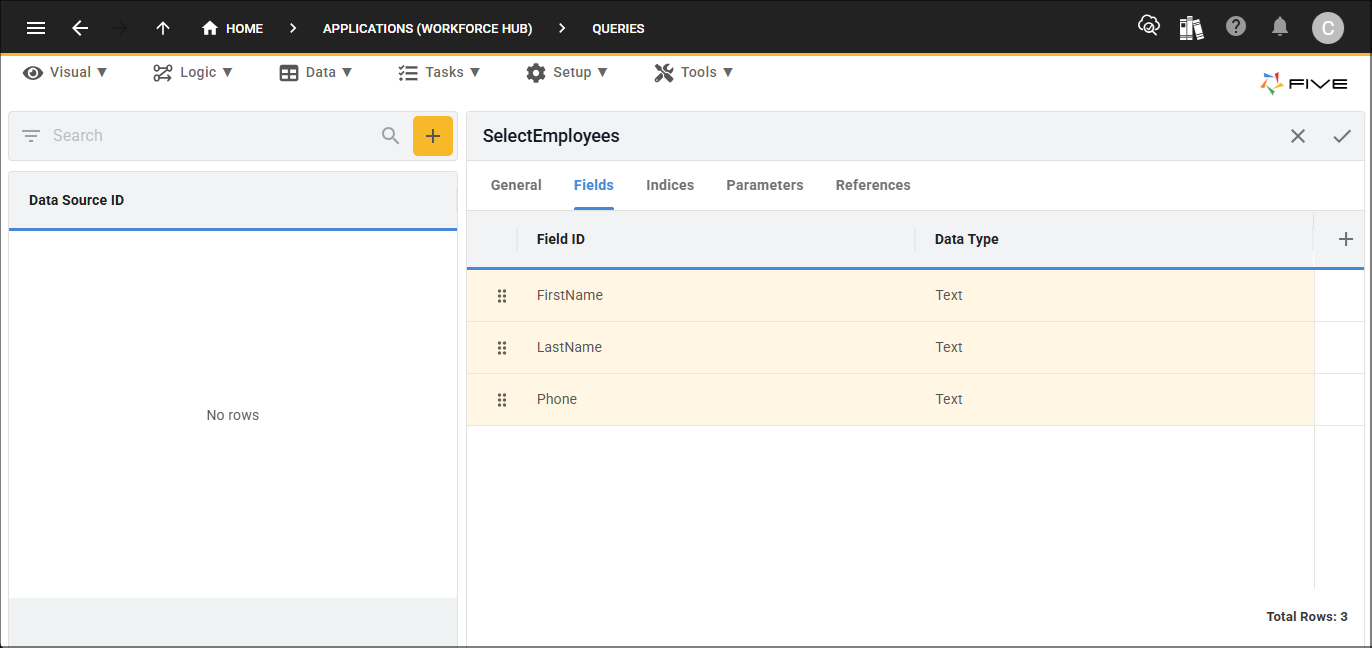This screenshot has width=1372, height=648.
Task: Expand the Logic menu
Action: 193,72
